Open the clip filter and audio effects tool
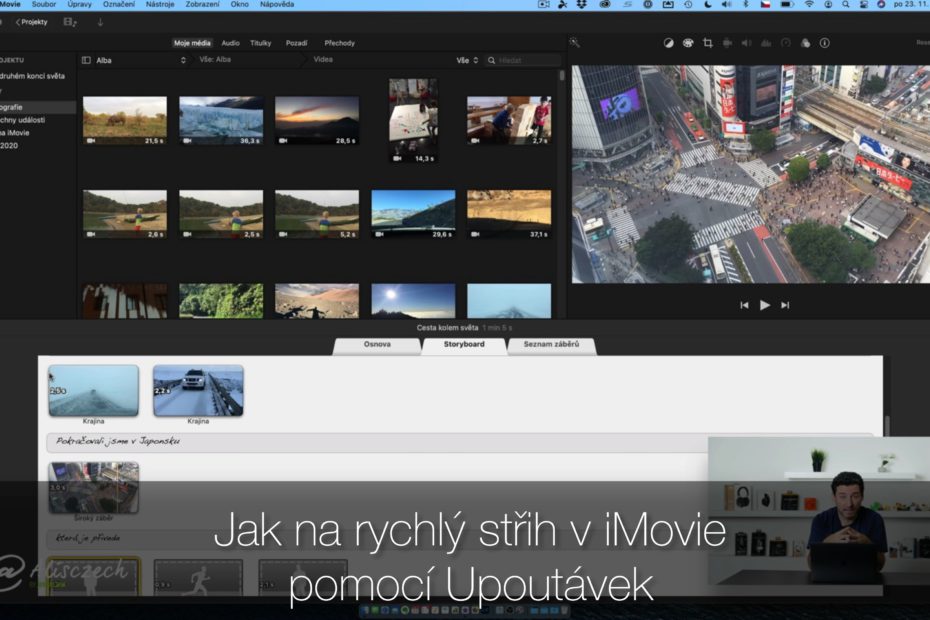Image resolution: width=930 pixels, height=620 pixels. coord(805,43)
